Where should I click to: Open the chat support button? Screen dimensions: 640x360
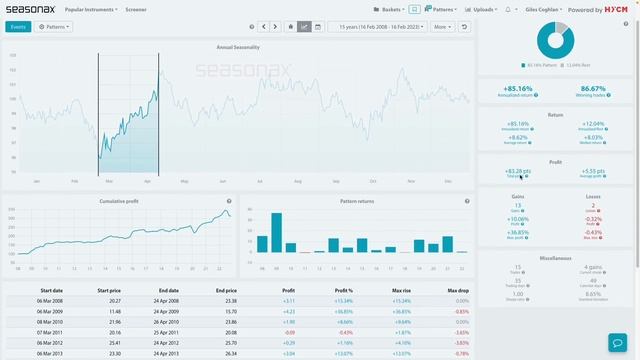(618, 342)
